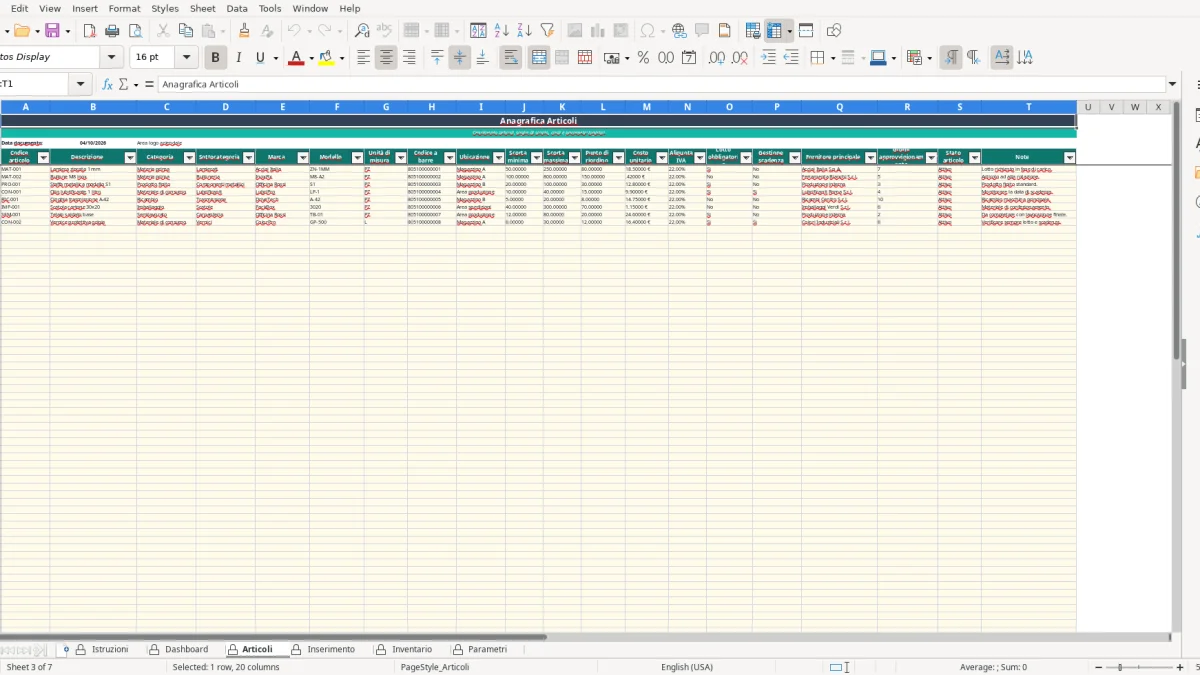Apply the blue background color button
Image resolution: width=1200 pixels, height=675 pixels.
(877, 58)
